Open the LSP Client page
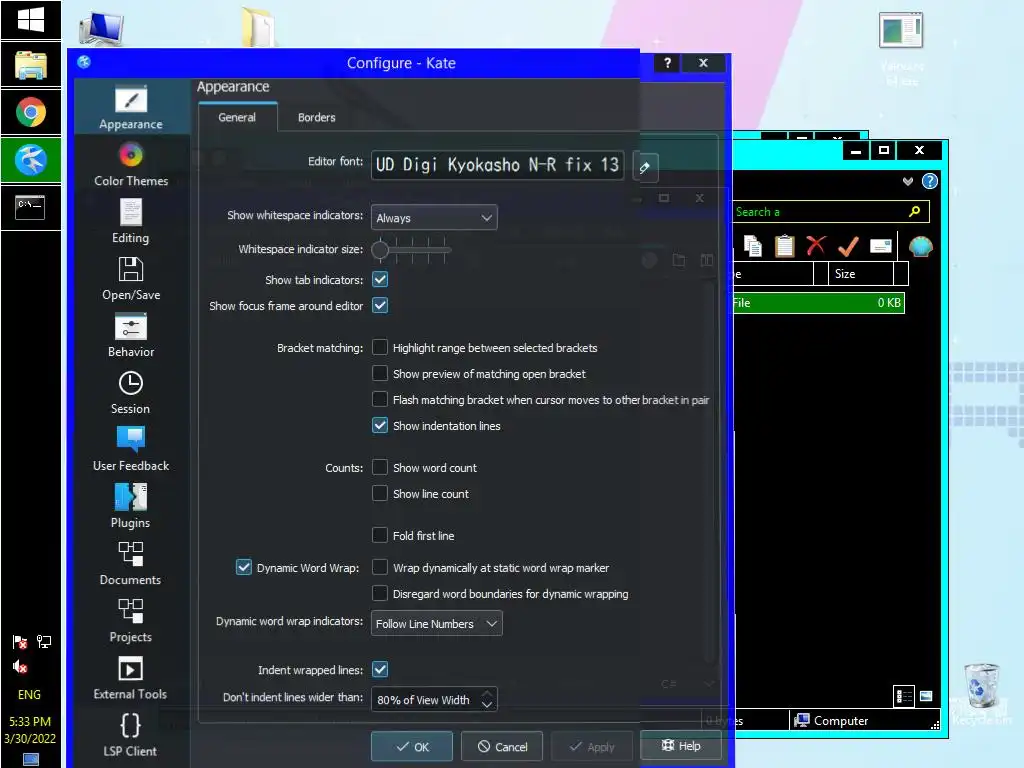This screenshot has width=1024, height=768. coord(131,734)
